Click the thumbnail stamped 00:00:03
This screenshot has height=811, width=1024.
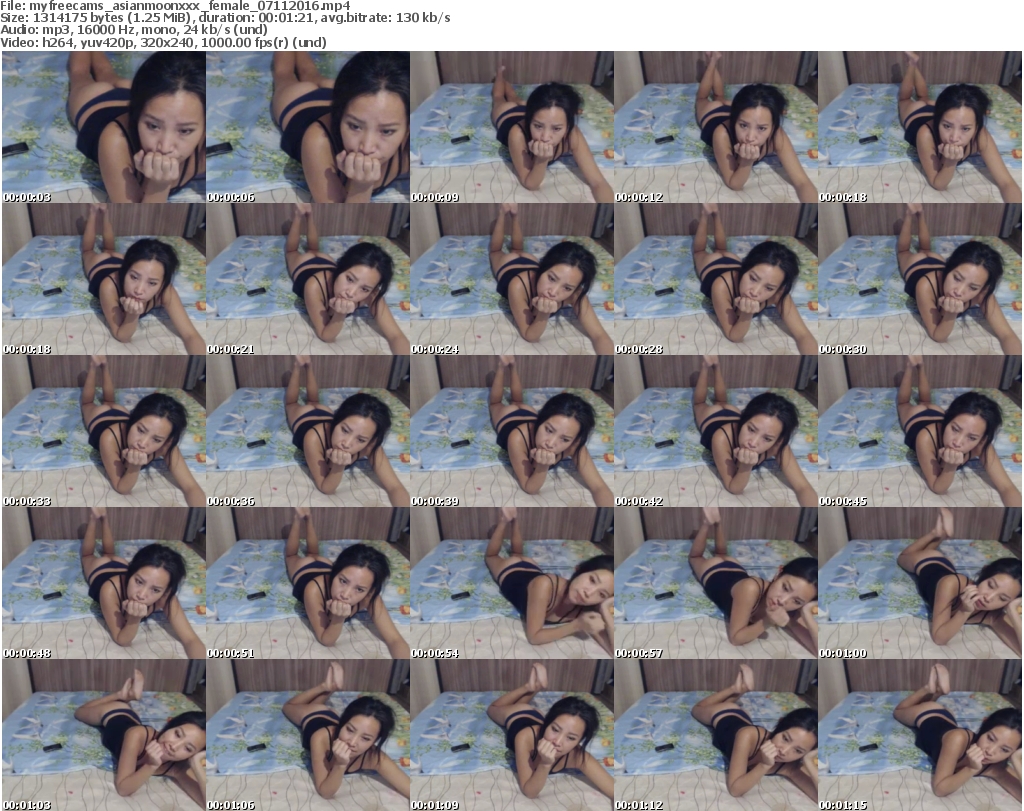click(x=103, y=127)
